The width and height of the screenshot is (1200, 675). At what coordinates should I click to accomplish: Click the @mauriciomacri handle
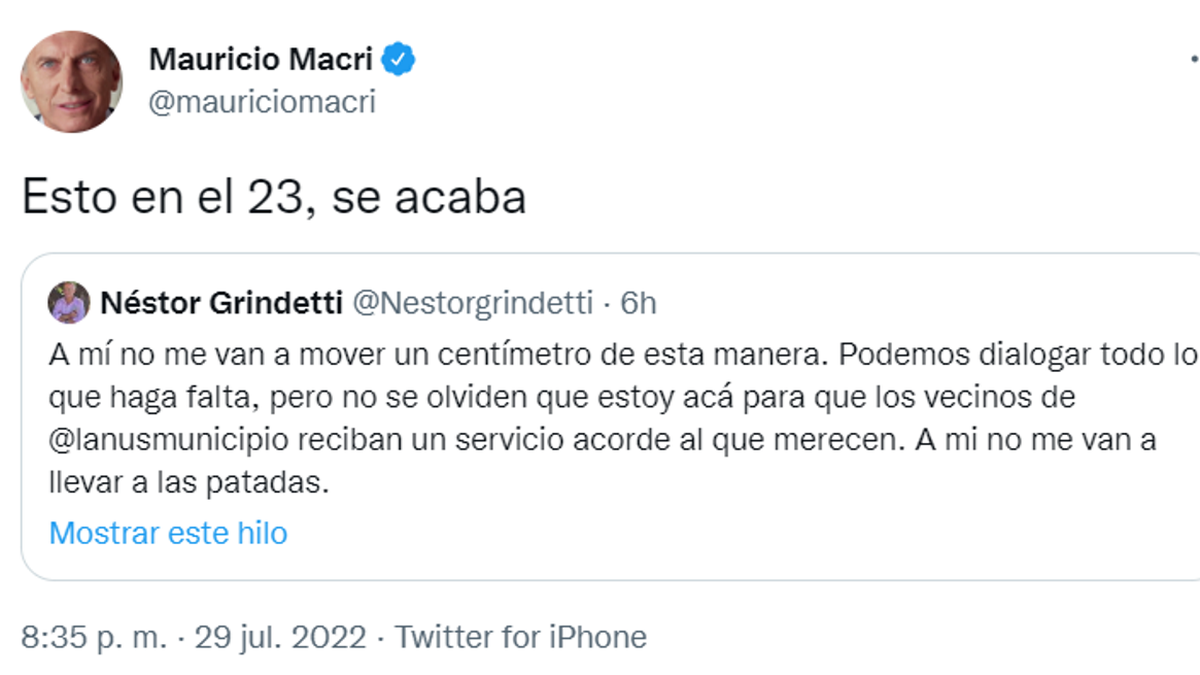[x=262, y=103]
